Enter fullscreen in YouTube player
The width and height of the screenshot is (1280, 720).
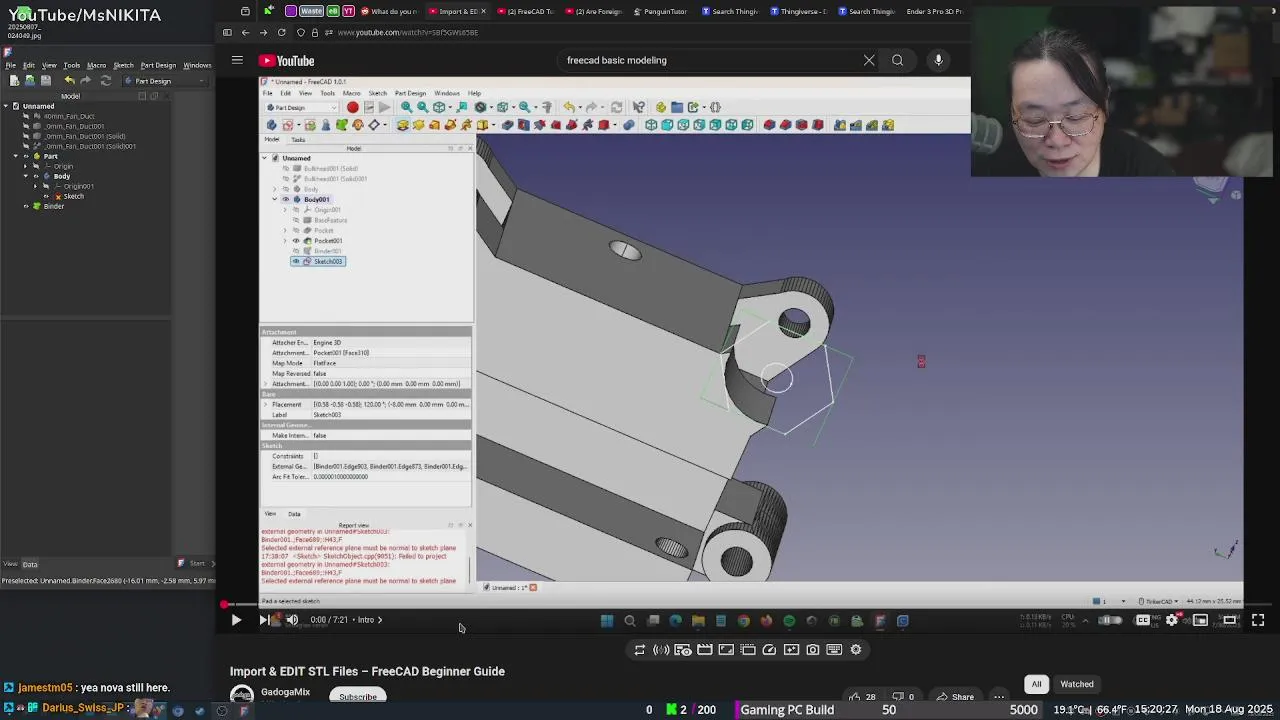(1258, 620)
